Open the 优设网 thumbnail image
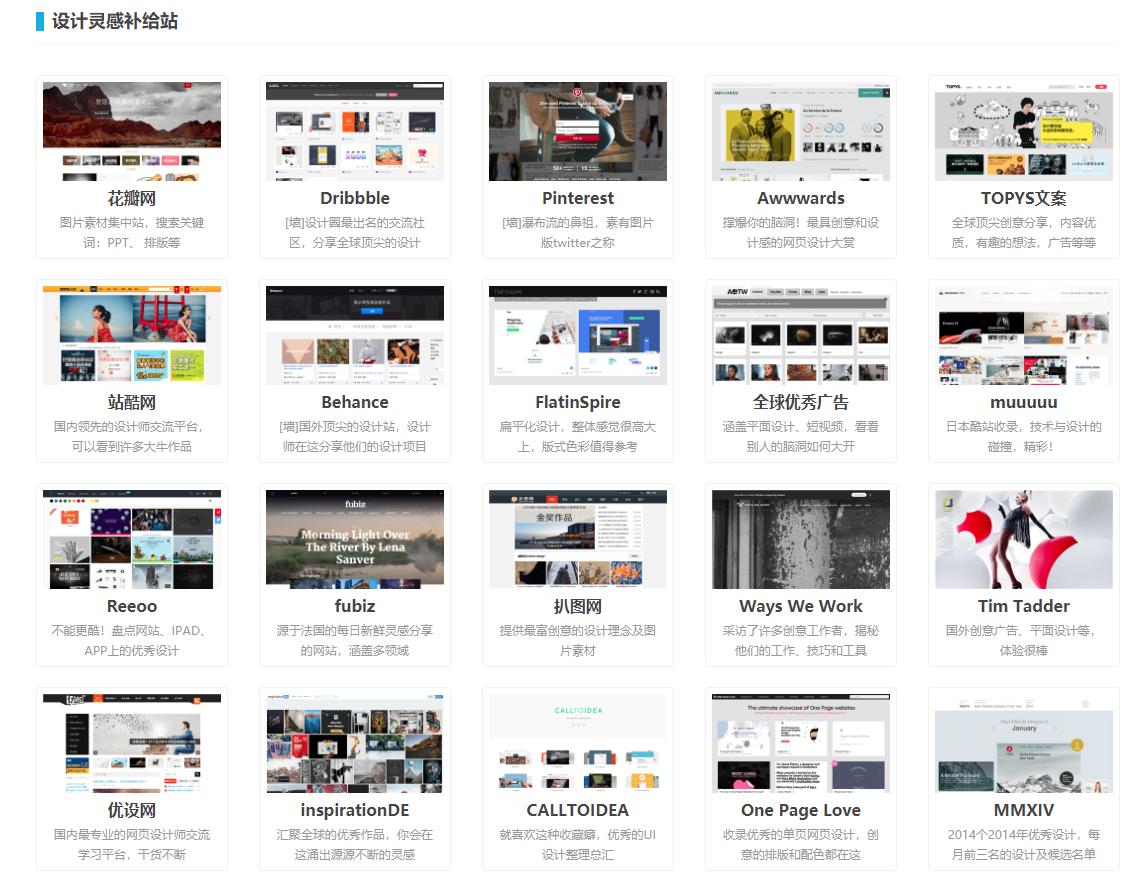 132,744
